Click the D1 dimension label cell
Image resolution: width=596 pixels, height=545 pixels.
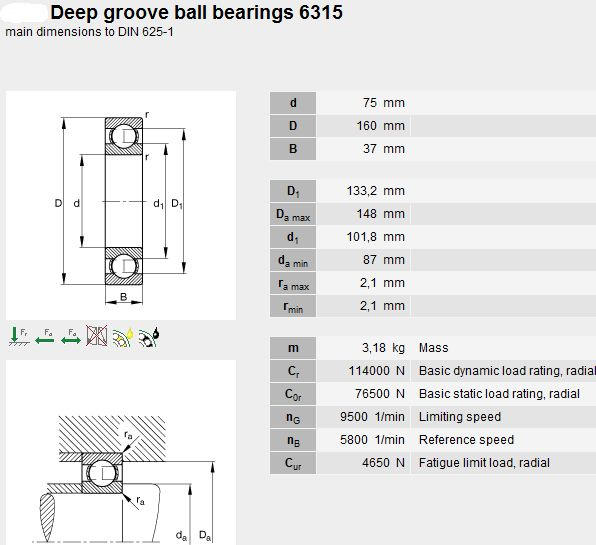(293, 191)
